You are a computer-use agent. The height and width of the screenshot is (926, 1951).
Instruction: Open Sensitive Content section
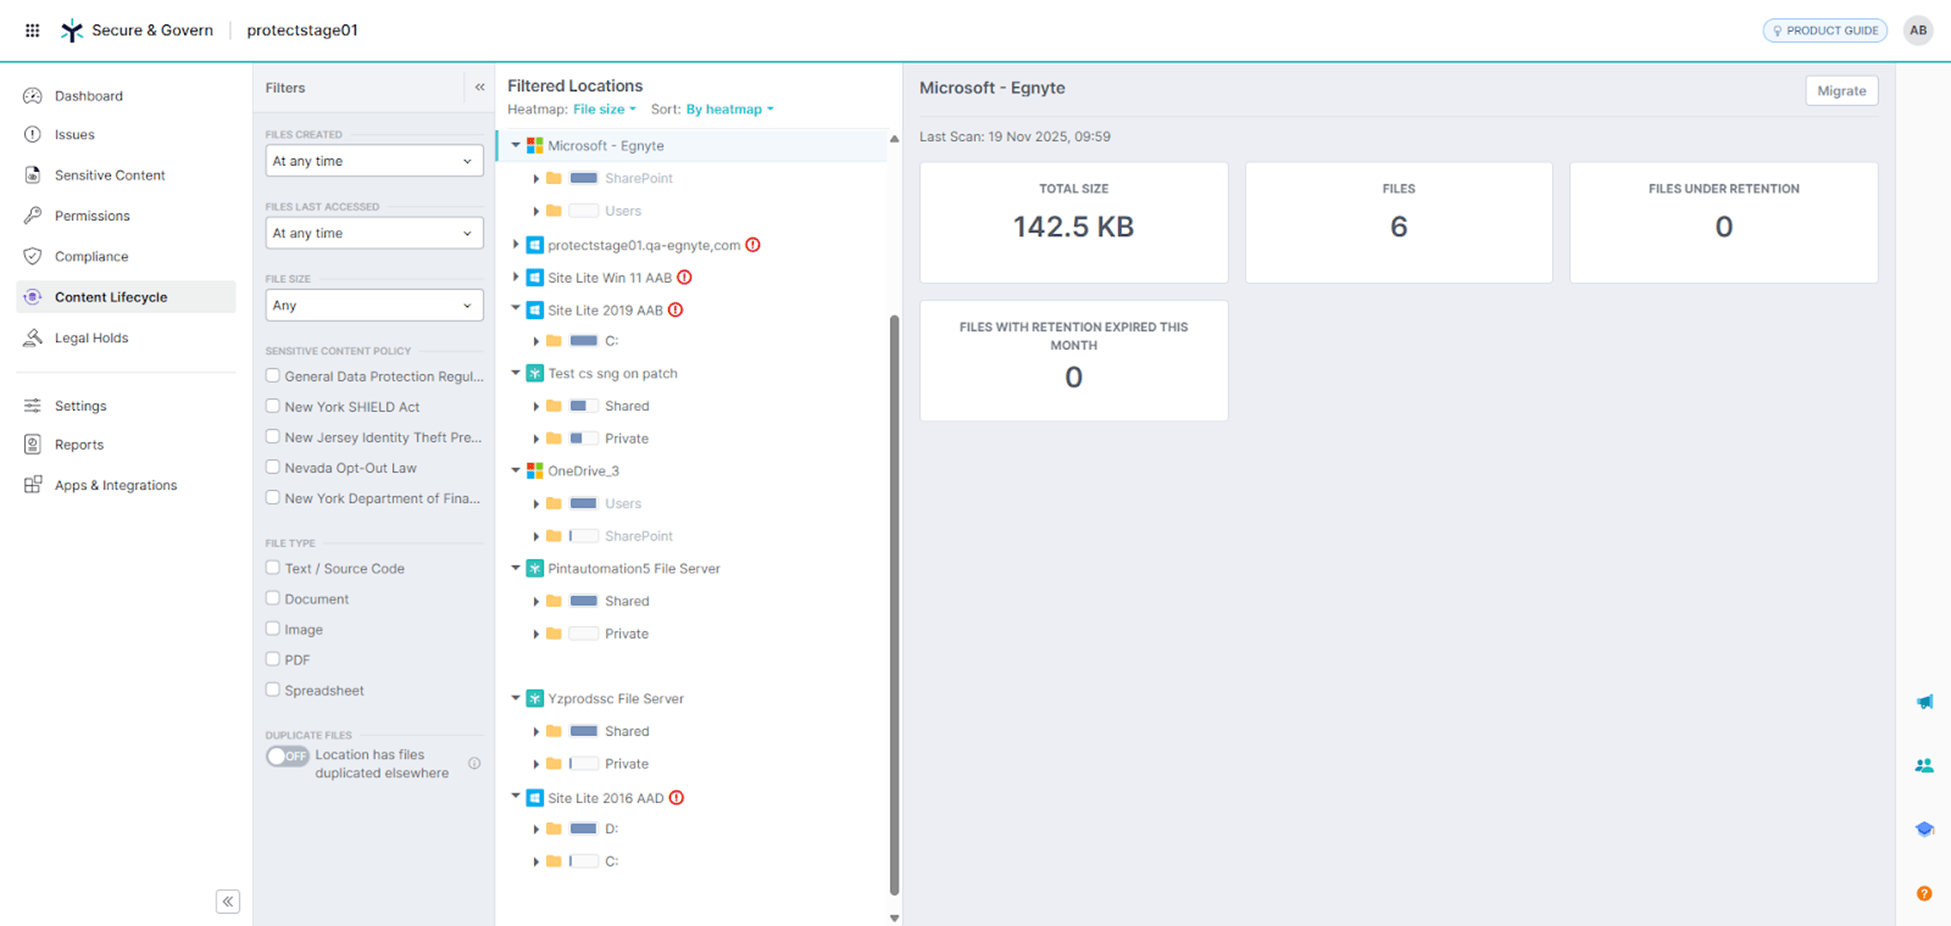(110, 175)
